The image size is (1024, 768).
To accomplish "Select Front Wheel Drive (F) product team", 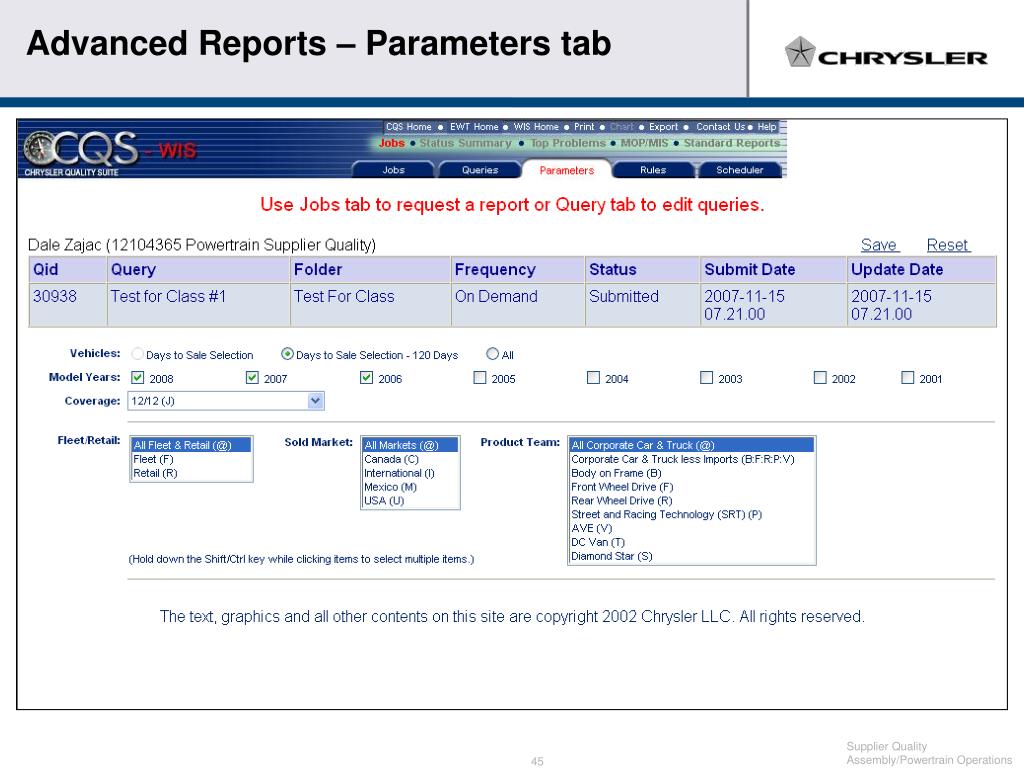I will 692,487.
